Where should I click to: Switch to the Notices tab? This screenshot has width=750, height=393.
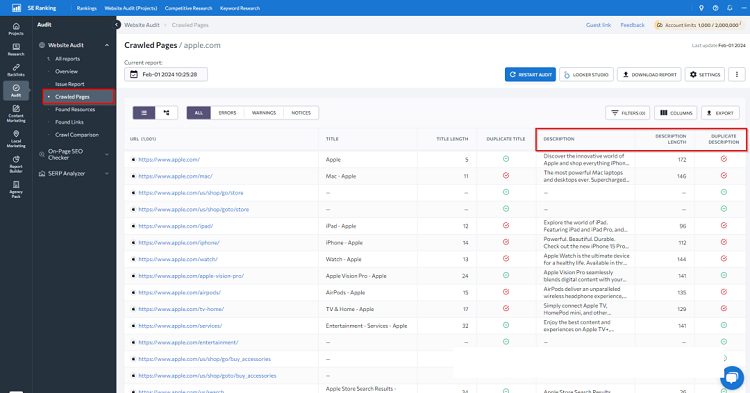[x=301, y=113]
